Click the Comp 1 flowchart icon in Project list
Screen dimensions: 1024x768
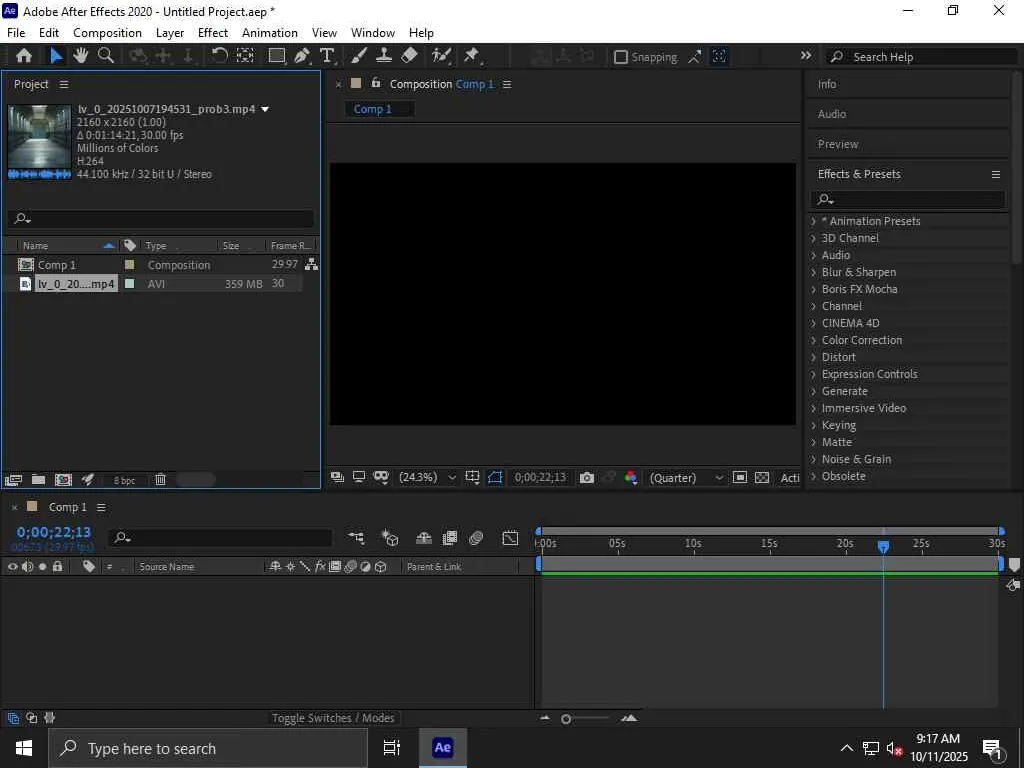click(x=312, y=264)
